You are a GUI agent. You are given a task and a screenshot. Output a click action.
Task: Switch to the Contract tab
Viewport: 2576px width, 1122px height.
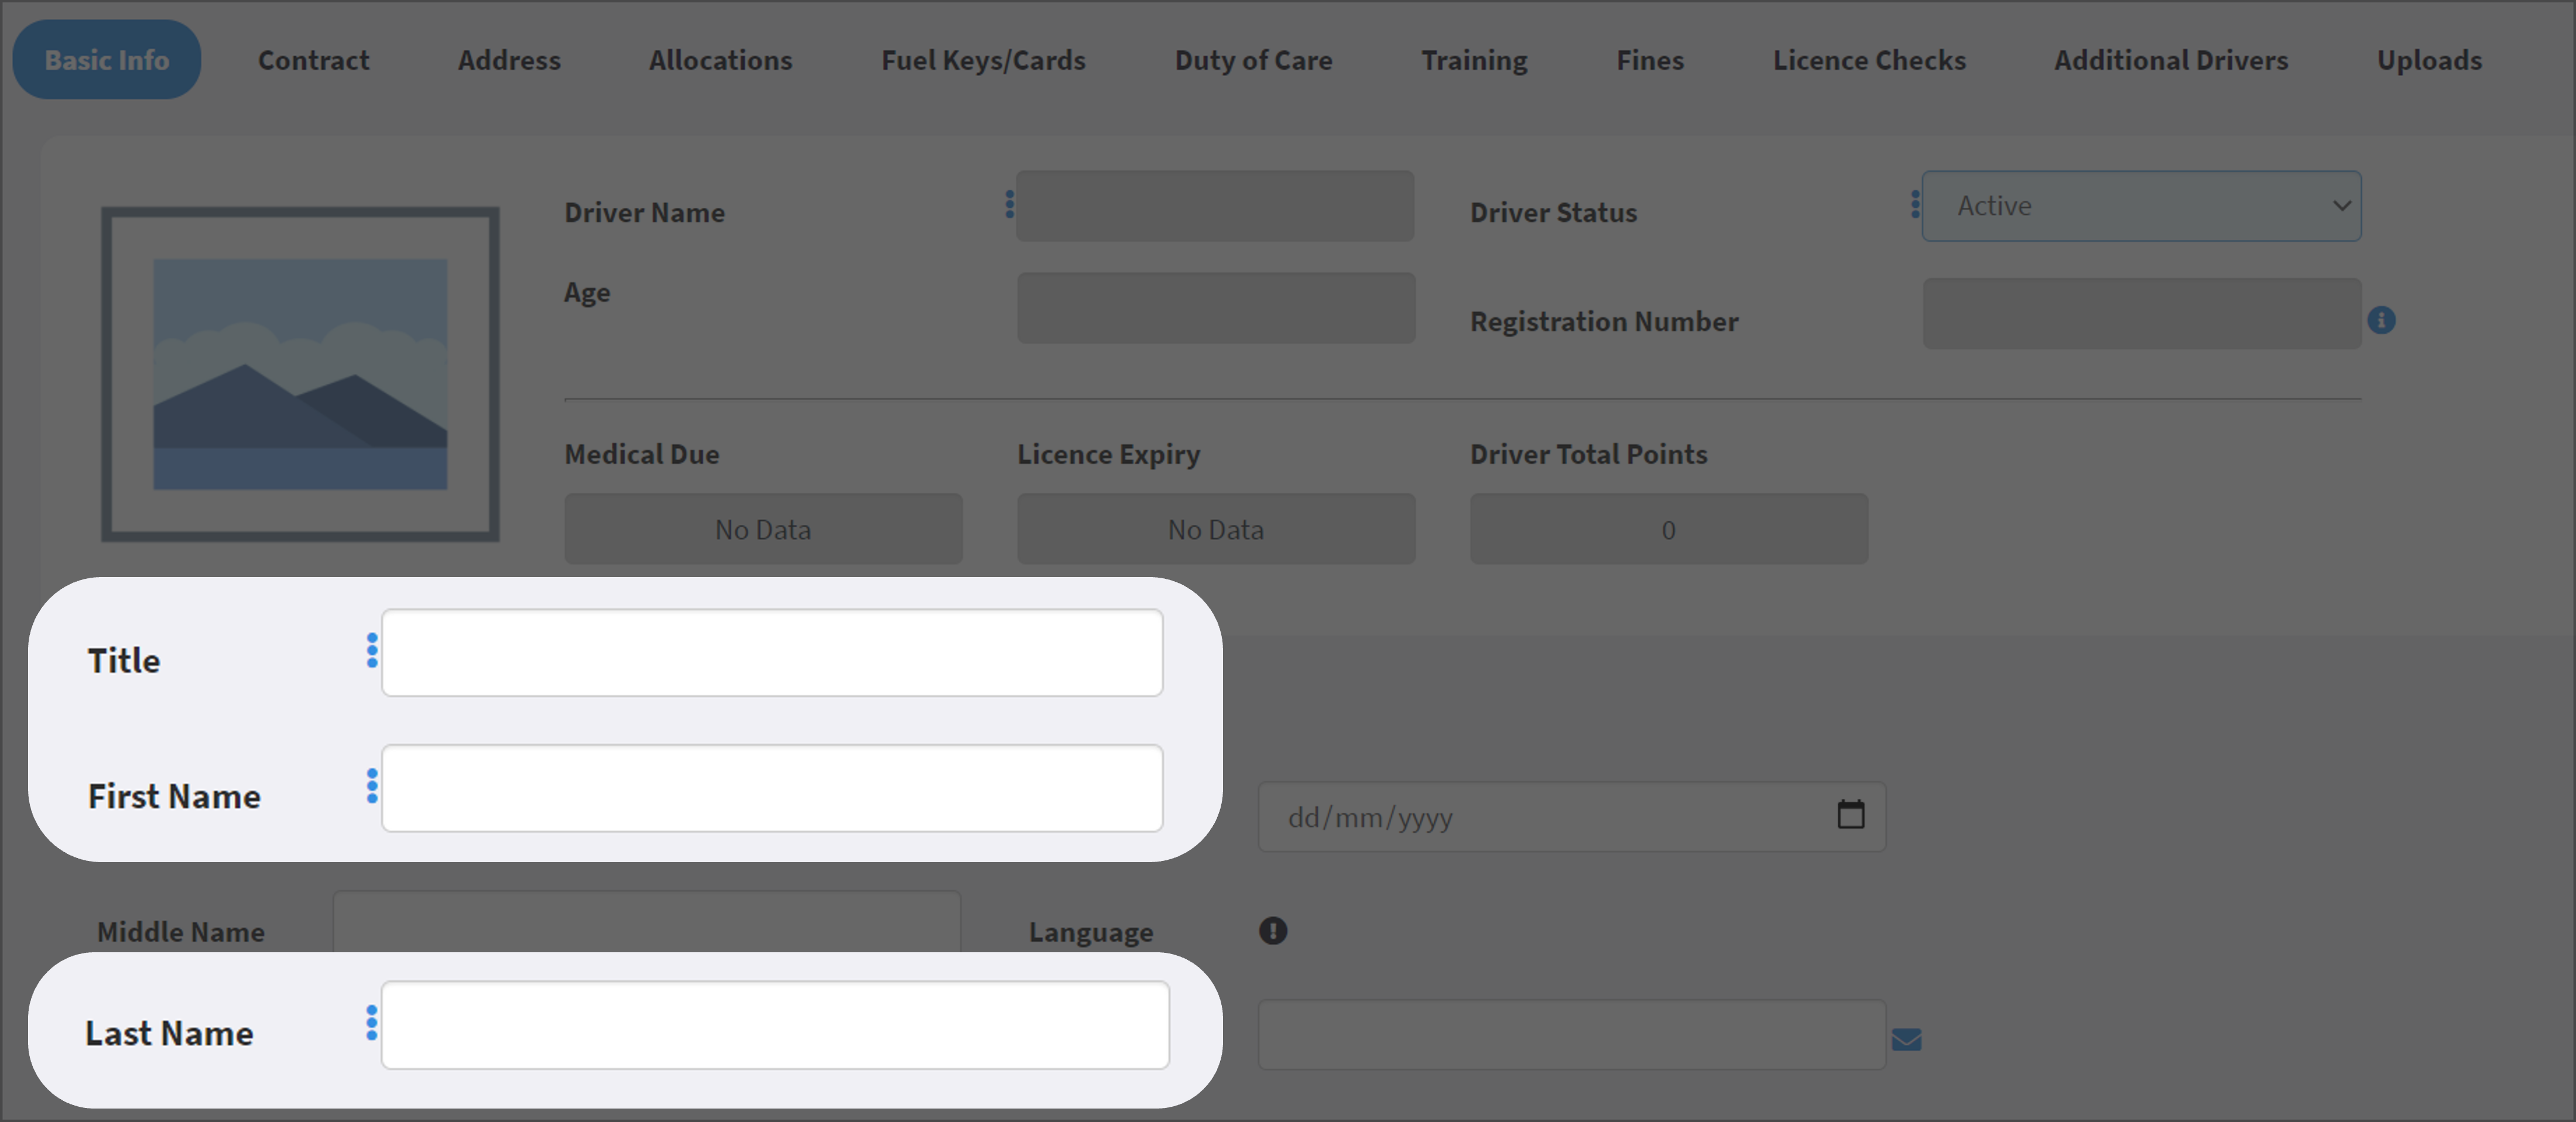313,60
